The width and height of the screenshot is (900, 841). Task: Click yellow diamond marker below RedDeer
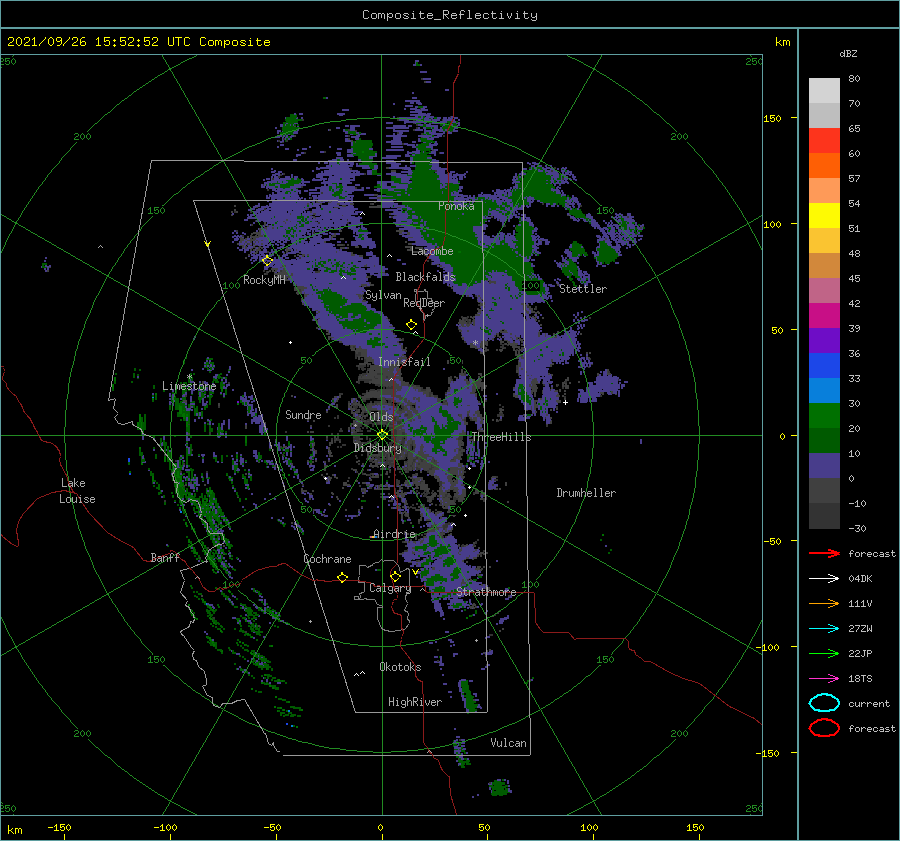[x=412, y=325]
